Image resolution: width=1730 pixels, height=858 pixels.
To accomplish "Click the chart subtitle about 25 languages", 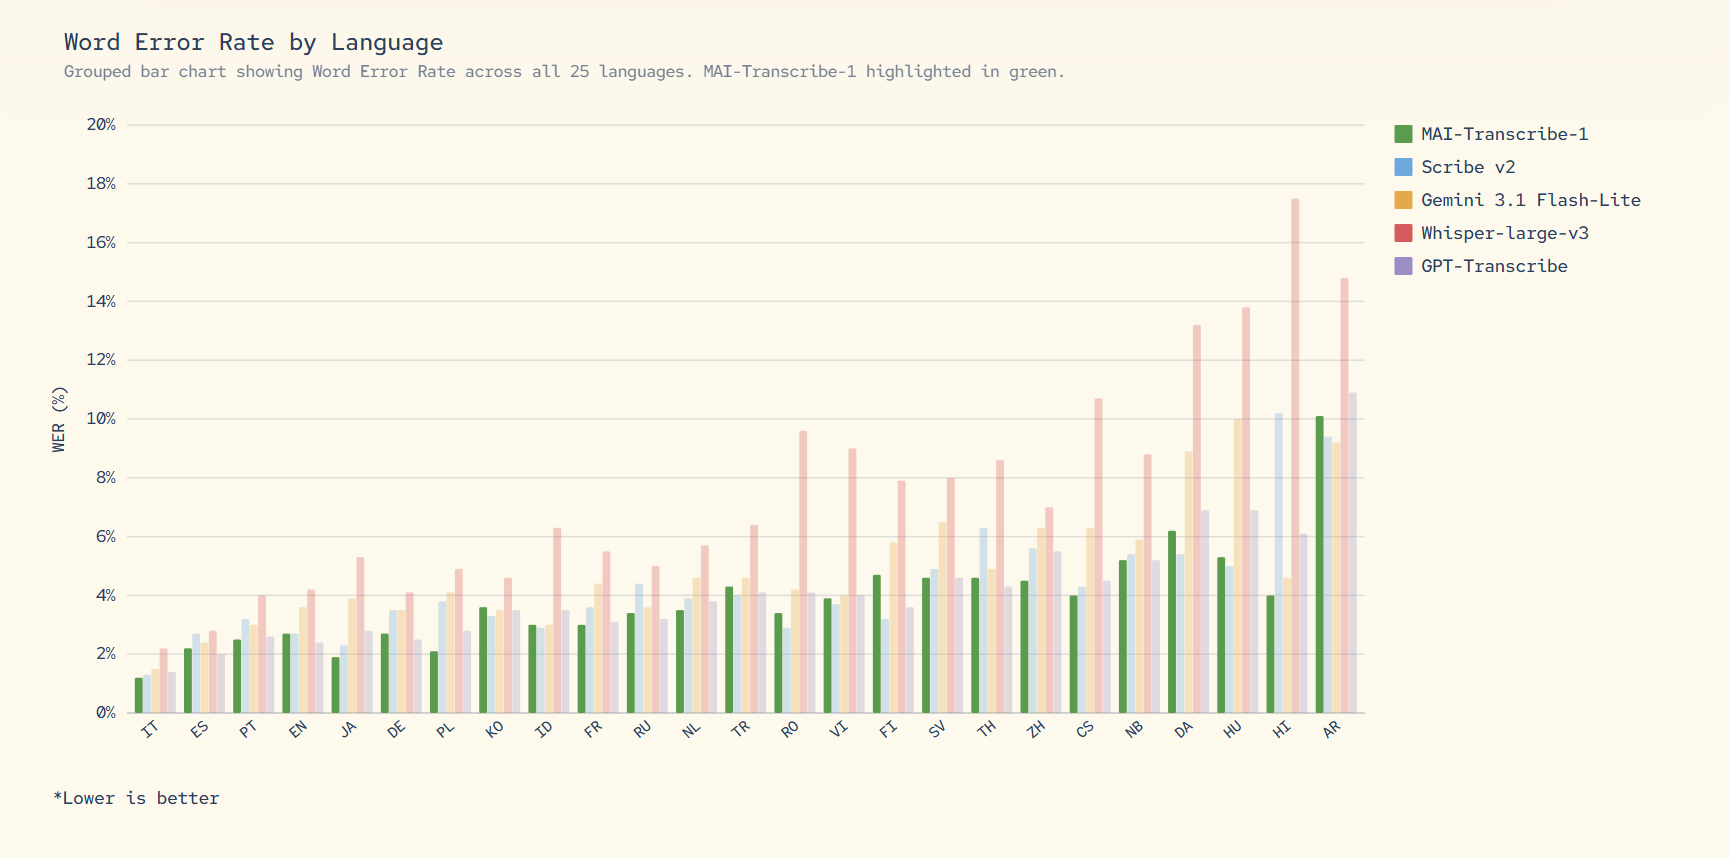I will click(564, 72).
